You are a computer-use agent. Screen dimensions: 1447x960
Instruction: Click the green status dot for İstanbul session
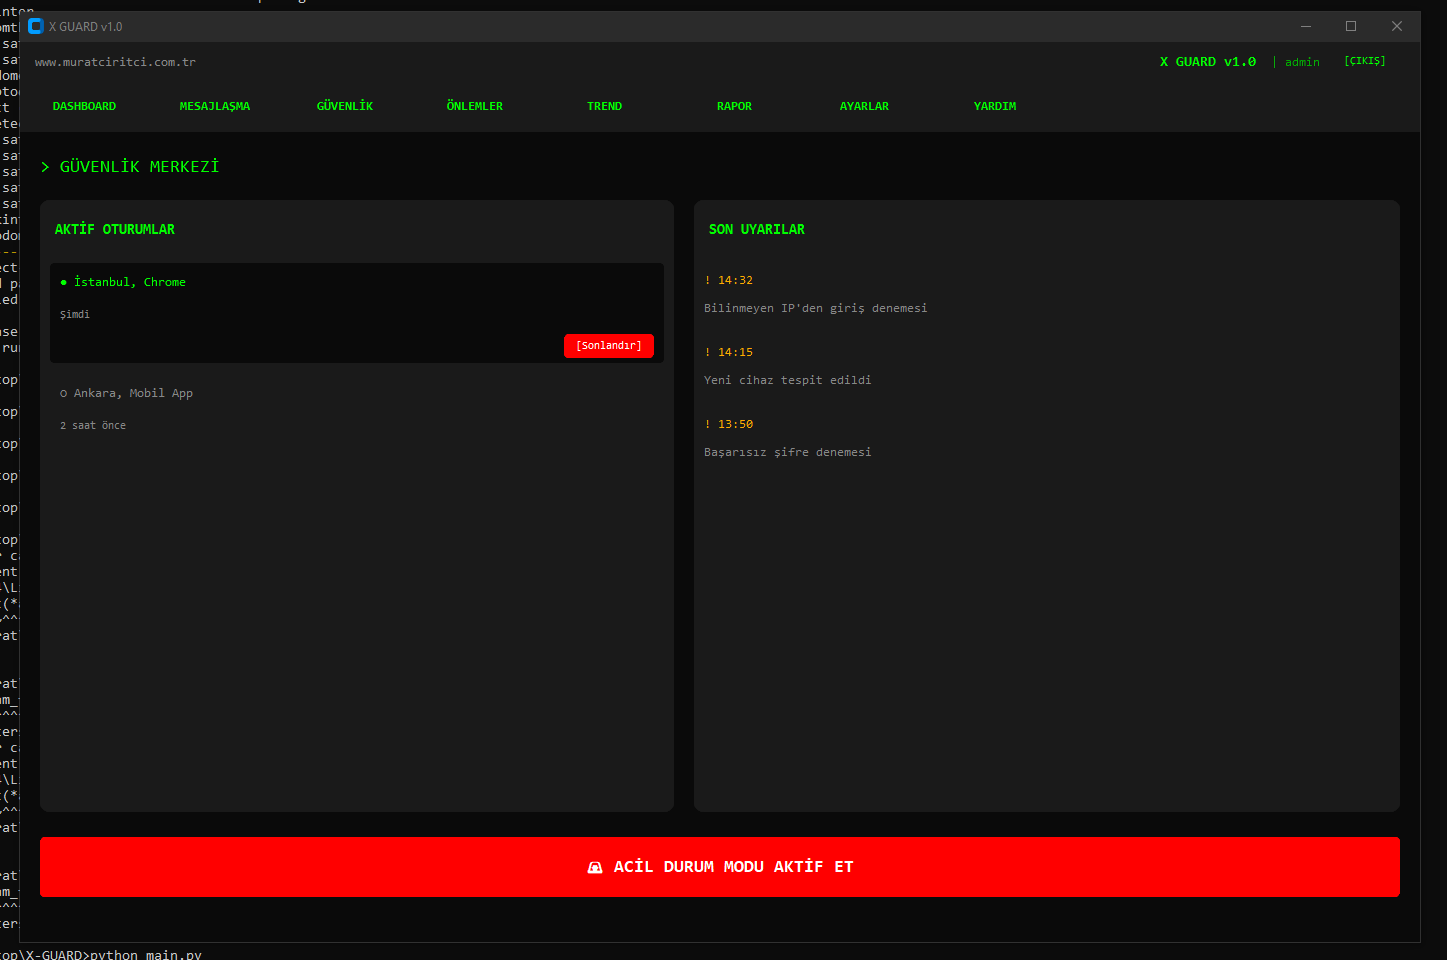pyautogui.click(x=64, y=283)
